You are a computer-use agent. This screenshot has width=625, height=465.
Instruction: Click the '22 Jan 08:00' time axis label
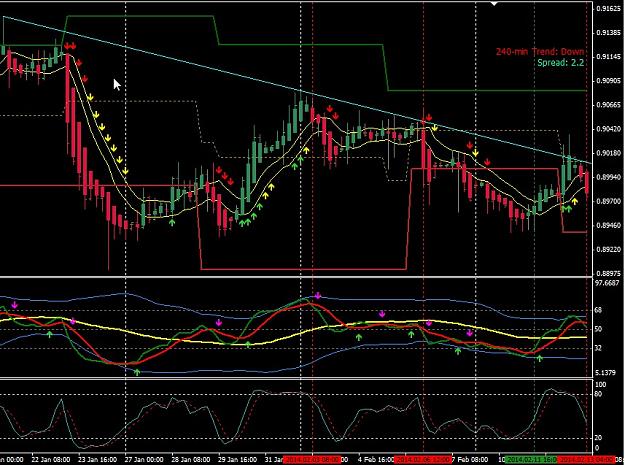coord(51,459)
